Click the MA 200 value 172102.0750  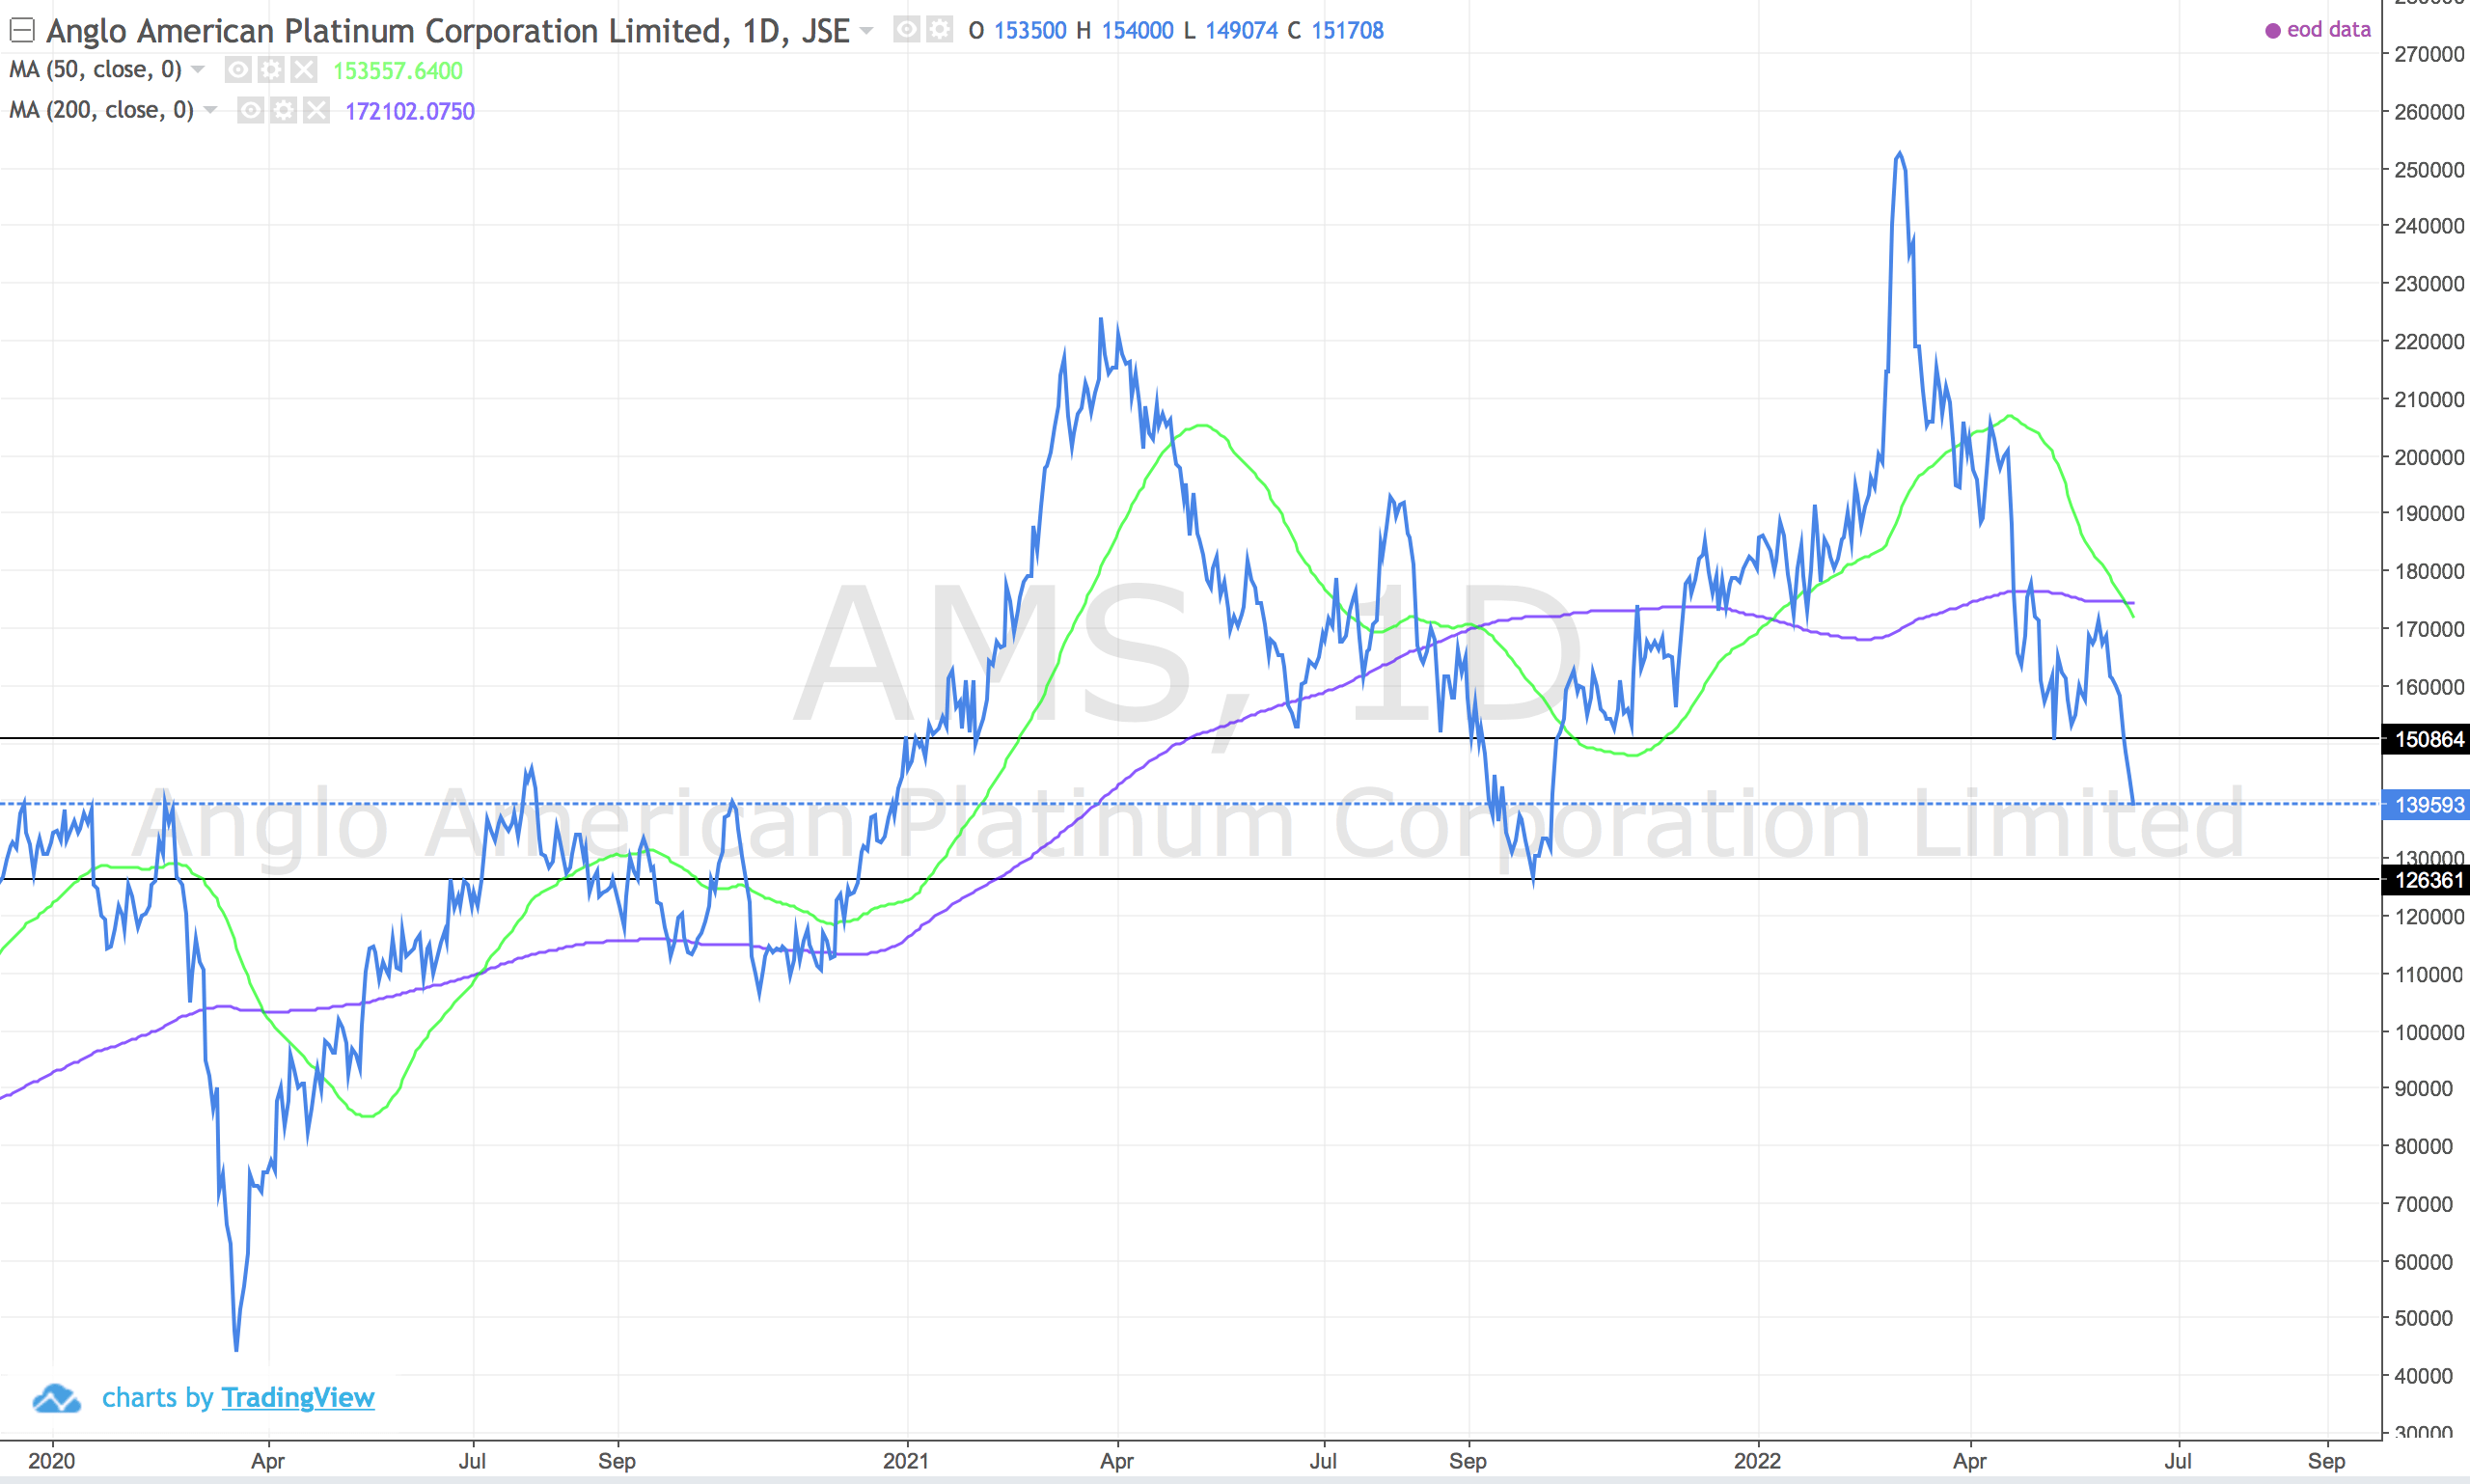tap(409, 111)
